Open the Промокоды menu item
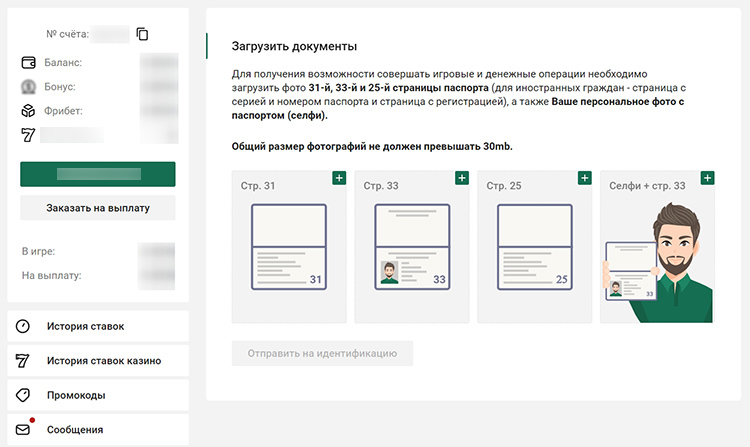 [98, 395]
